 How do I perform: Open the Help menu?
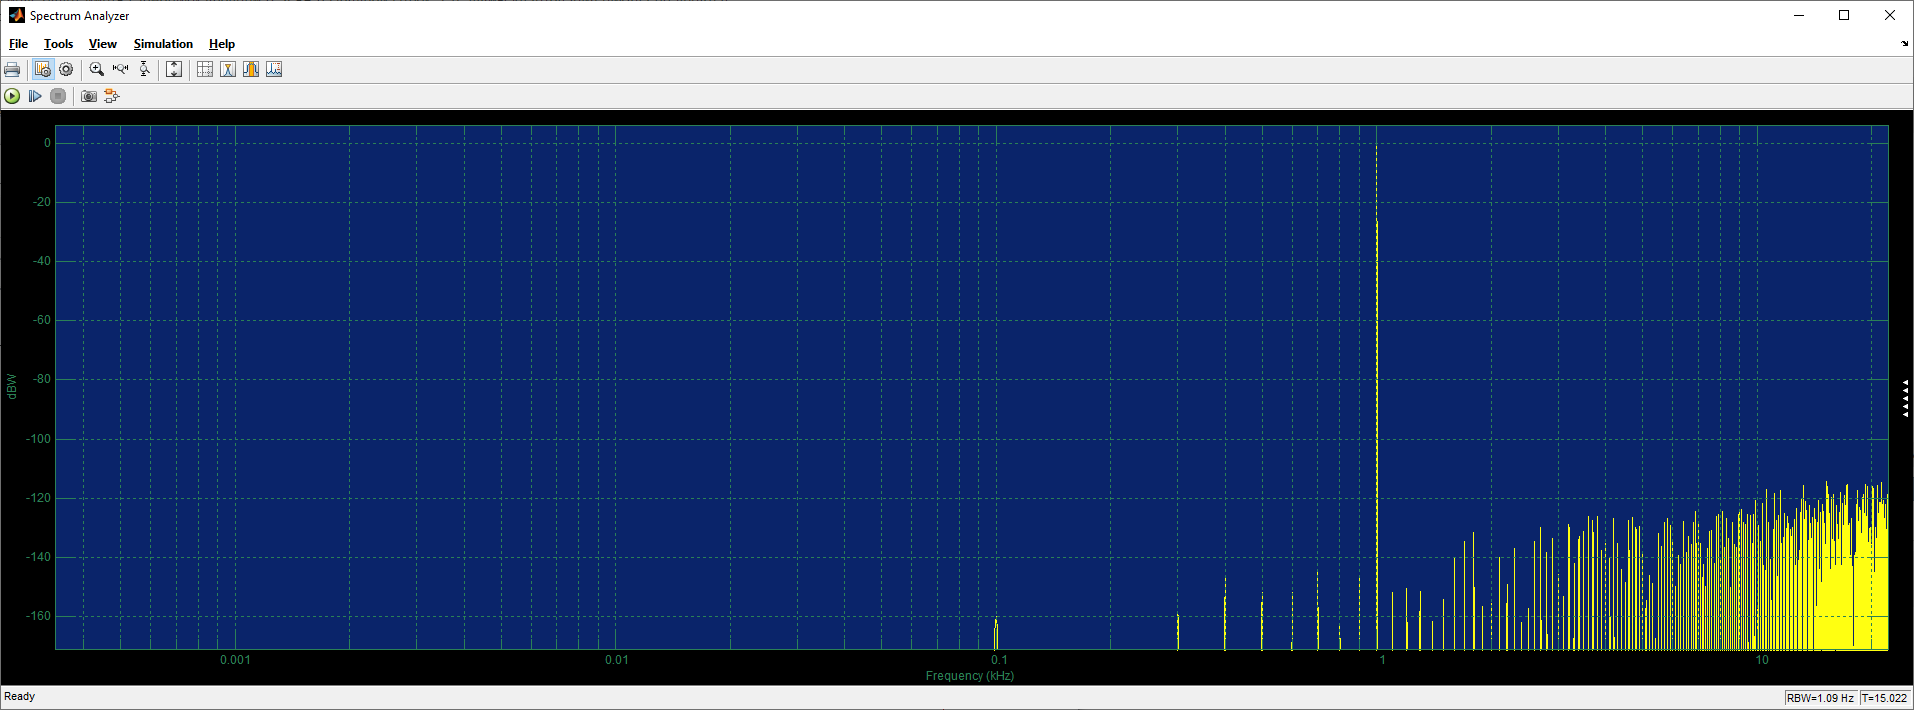click(222, 44)
